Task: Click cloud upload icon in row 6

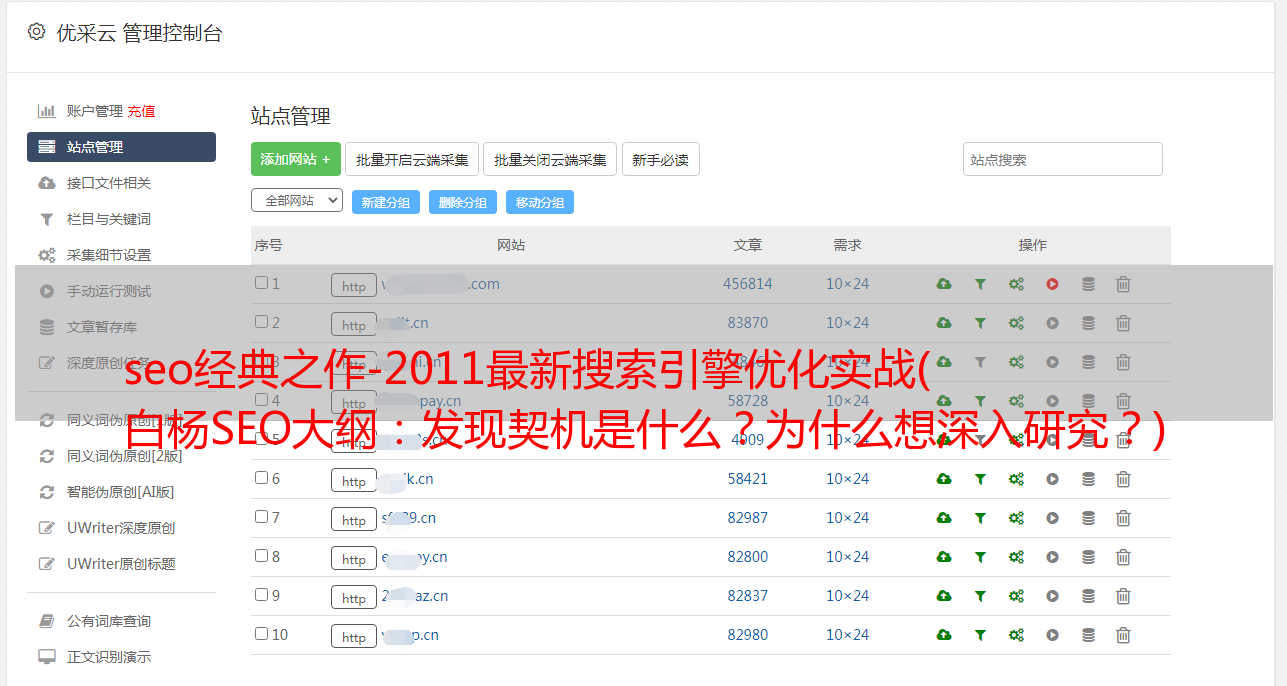Action: click(x=944, y=479)
